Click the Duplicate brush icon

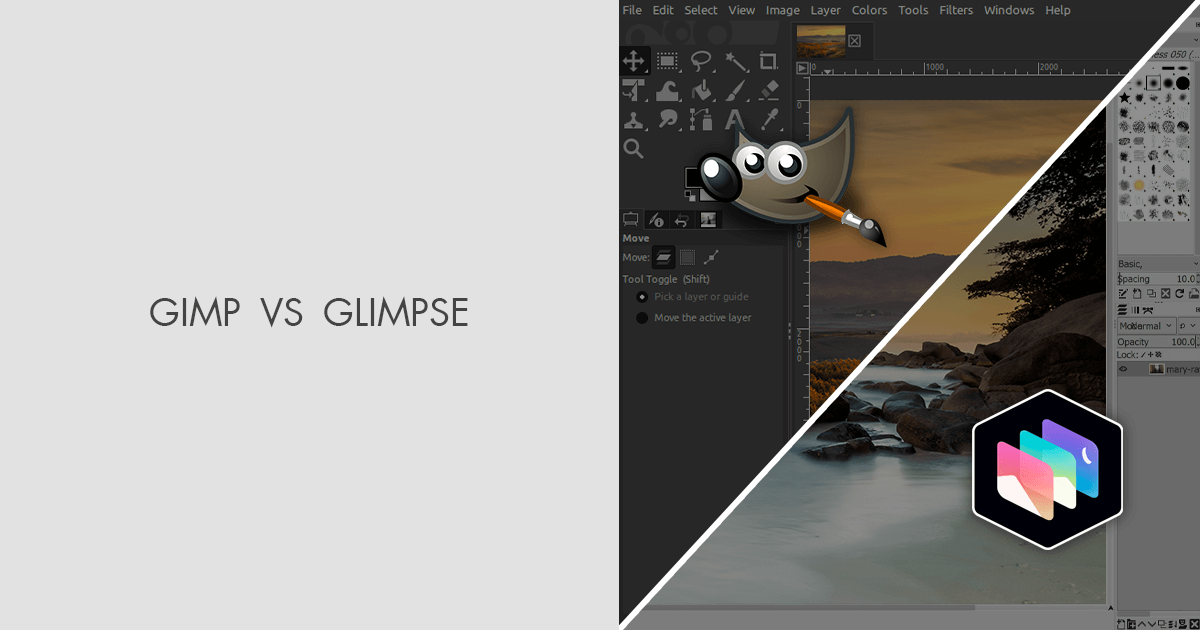tap(1151, 294)
